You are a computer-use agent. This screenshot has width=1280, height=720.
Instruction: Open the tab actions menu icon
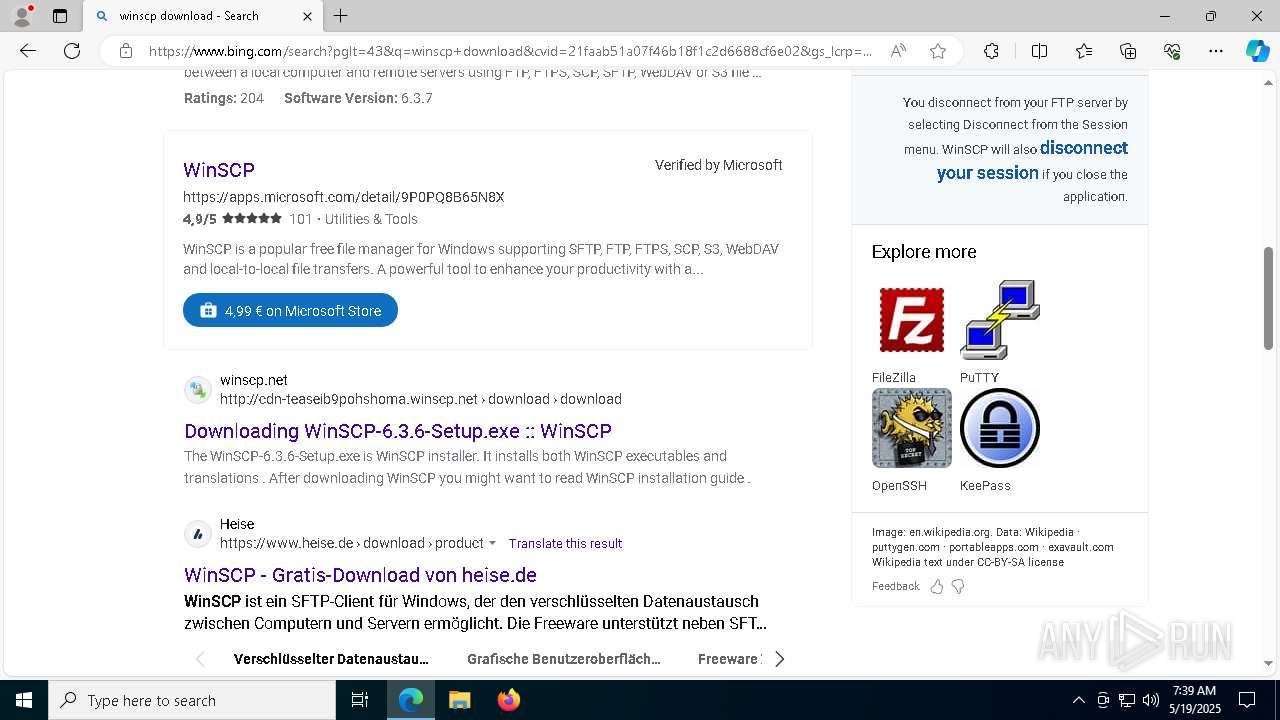click(x=60, y=16)
